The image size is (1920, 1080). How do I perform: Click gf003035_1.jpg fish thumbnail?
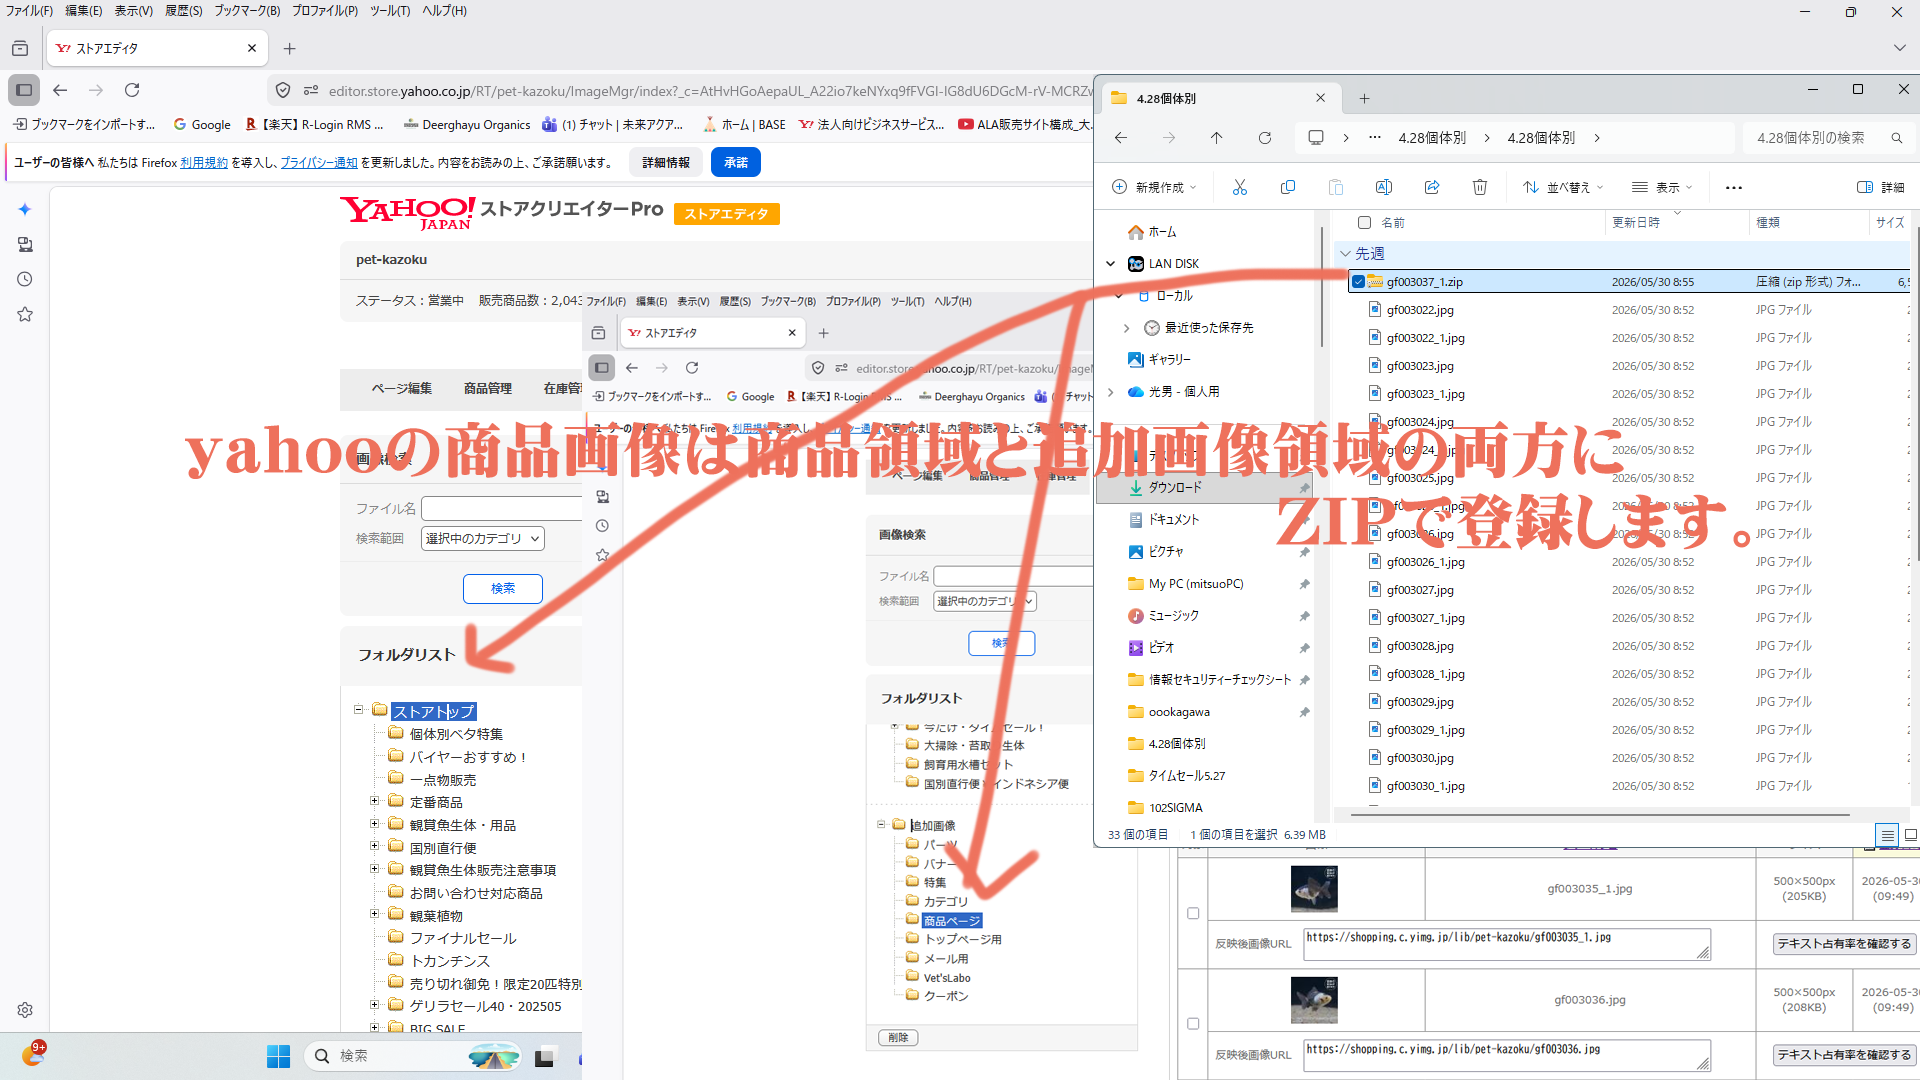1314,889
